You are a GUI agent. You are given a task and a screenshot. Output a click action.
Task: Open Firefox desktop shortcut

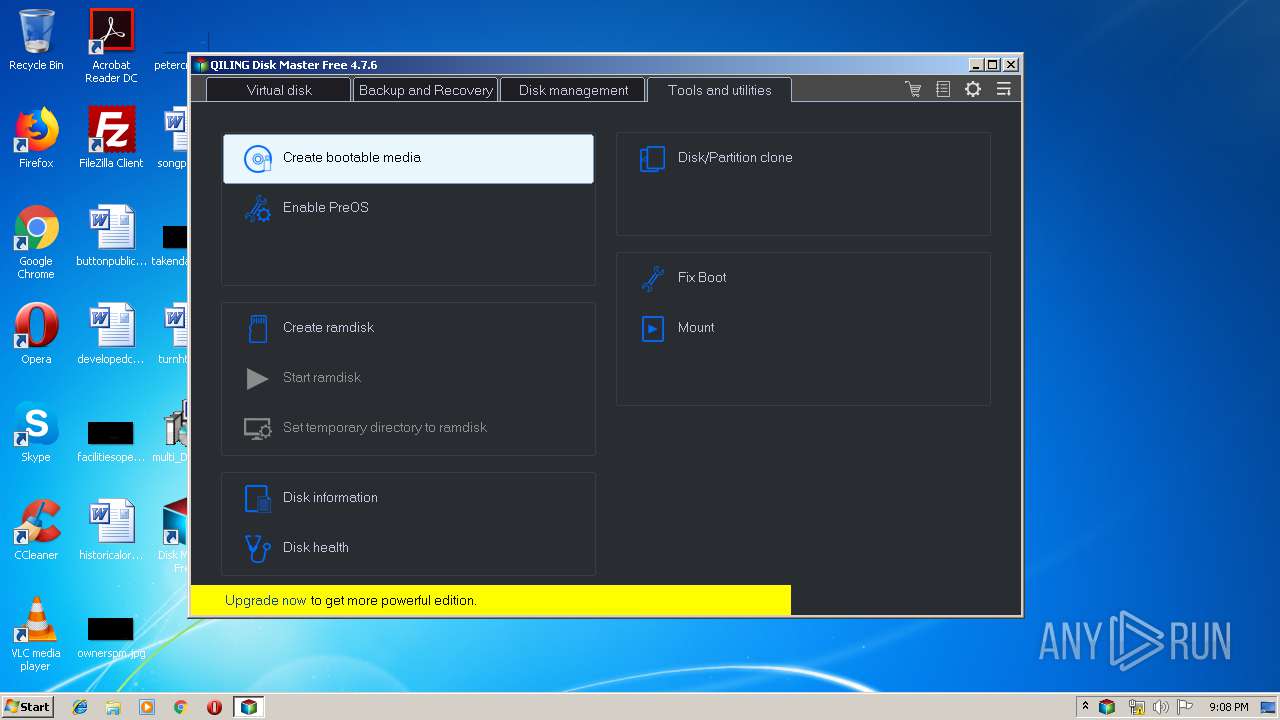point(36,138)
